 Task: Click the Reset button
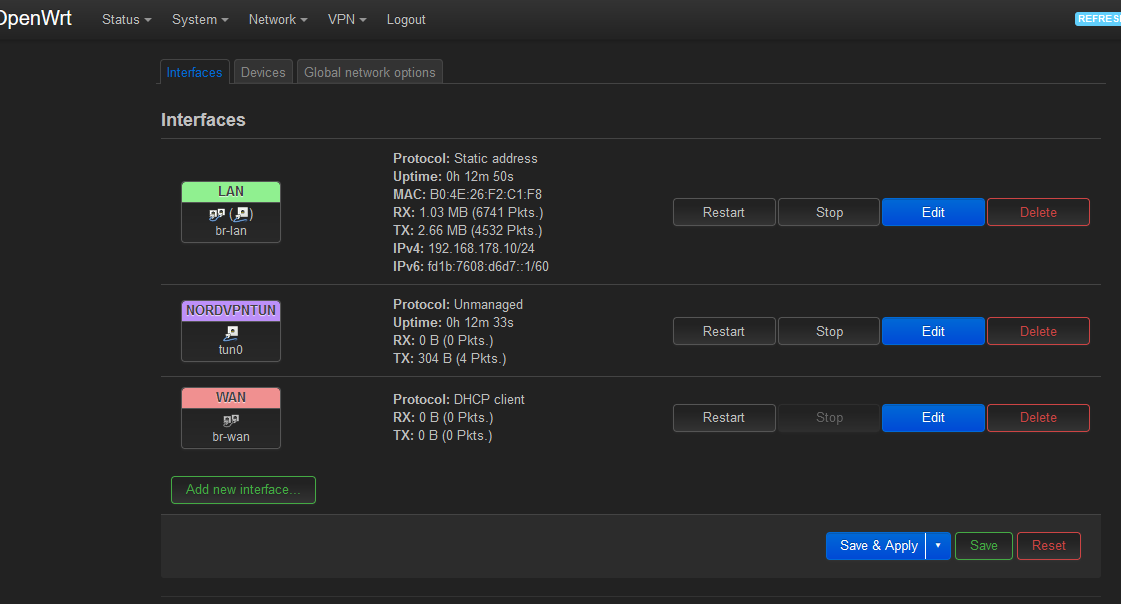point(1049,545)
